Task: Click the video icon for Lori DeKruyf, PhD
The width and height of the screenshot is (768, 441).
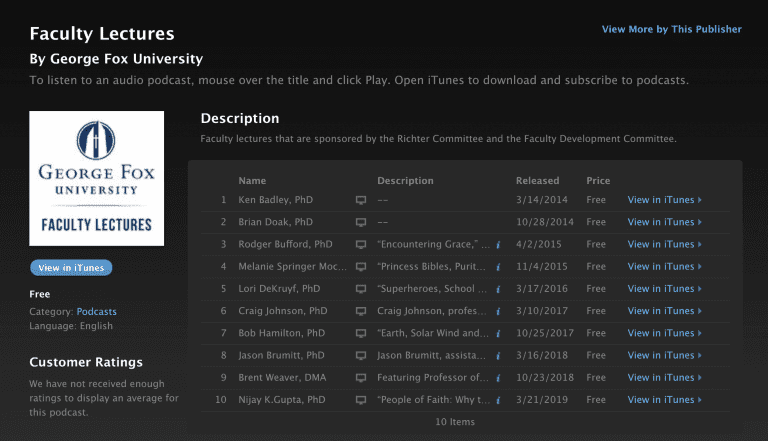Action: 361,289
